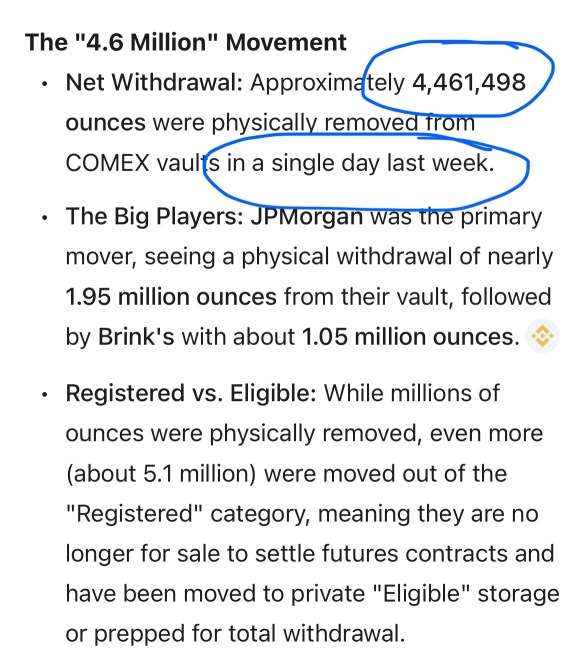Click the circled number 4,461,498
Screen dimensions: 585x670
(469, 82)
